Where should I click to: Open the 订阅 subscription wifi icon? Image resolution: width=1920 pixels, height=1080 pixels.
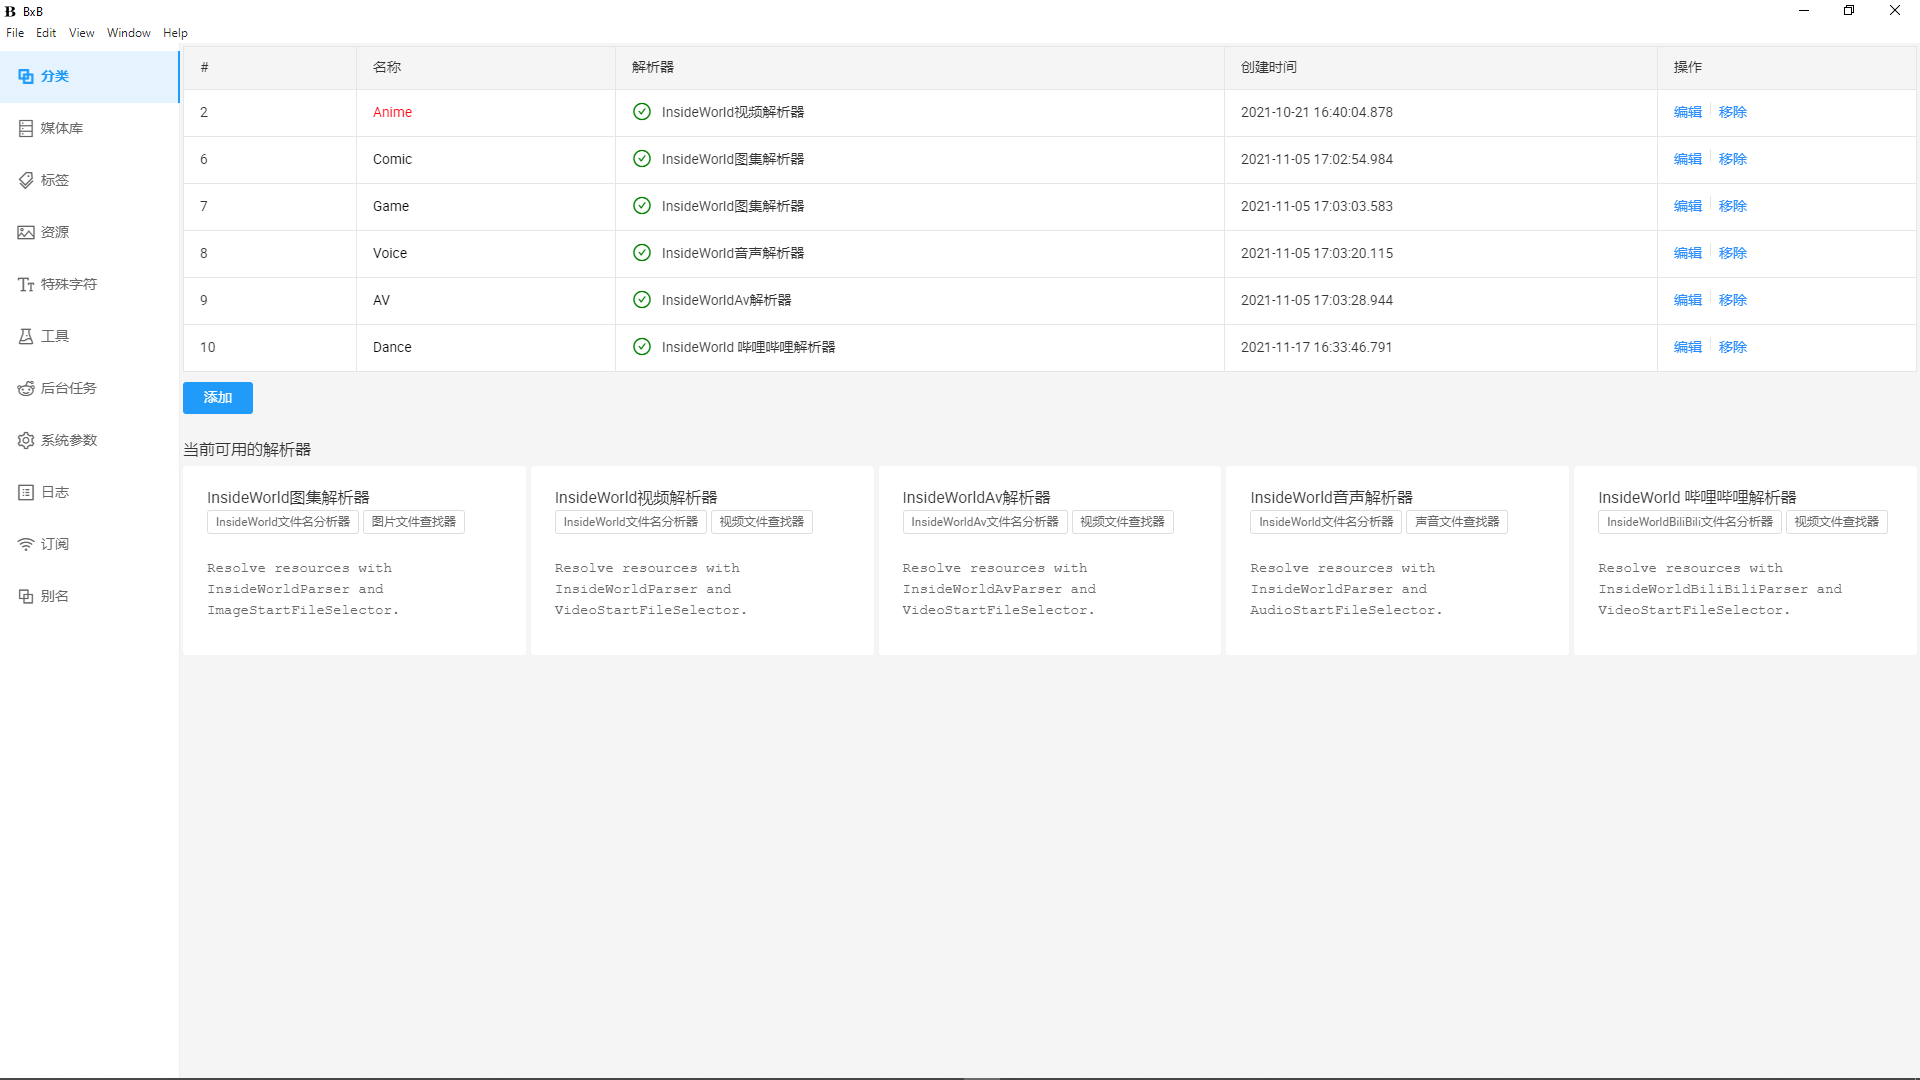click(26, 544)
